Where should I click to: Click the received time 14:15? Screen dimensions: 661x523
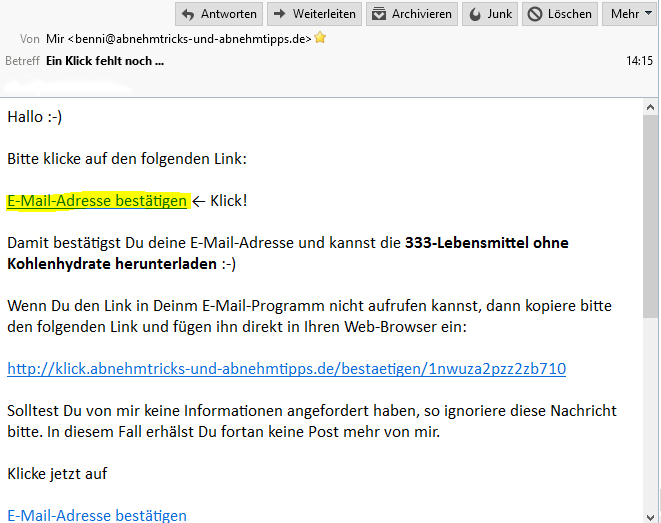tap(639, 61)
